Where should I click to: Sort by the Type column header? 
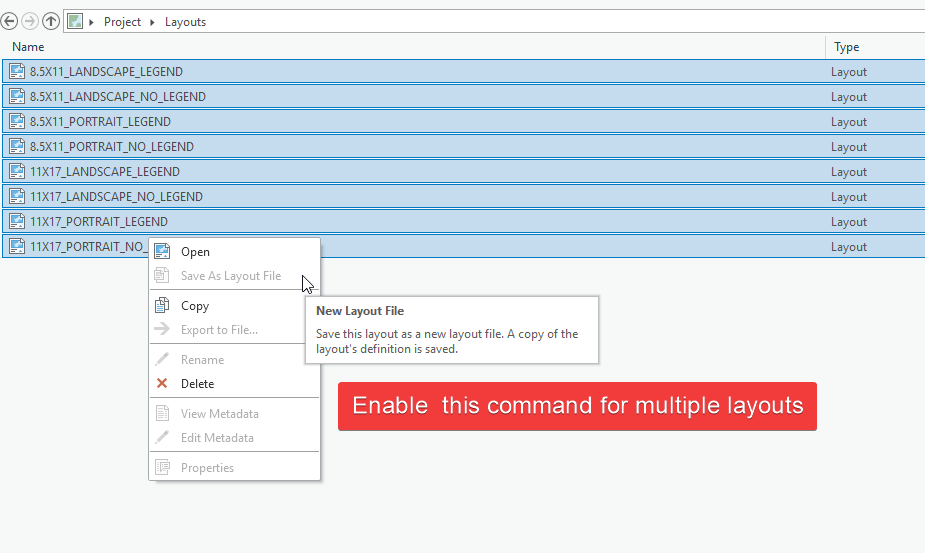tap(847, 47)
